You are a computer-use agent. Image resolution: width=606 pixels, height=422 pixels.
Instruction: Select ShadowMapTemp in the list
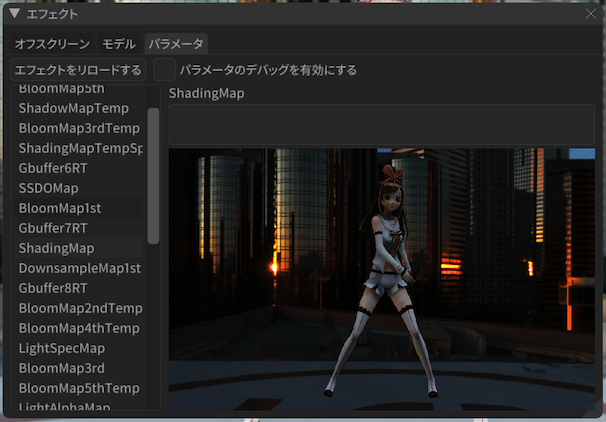73,108
